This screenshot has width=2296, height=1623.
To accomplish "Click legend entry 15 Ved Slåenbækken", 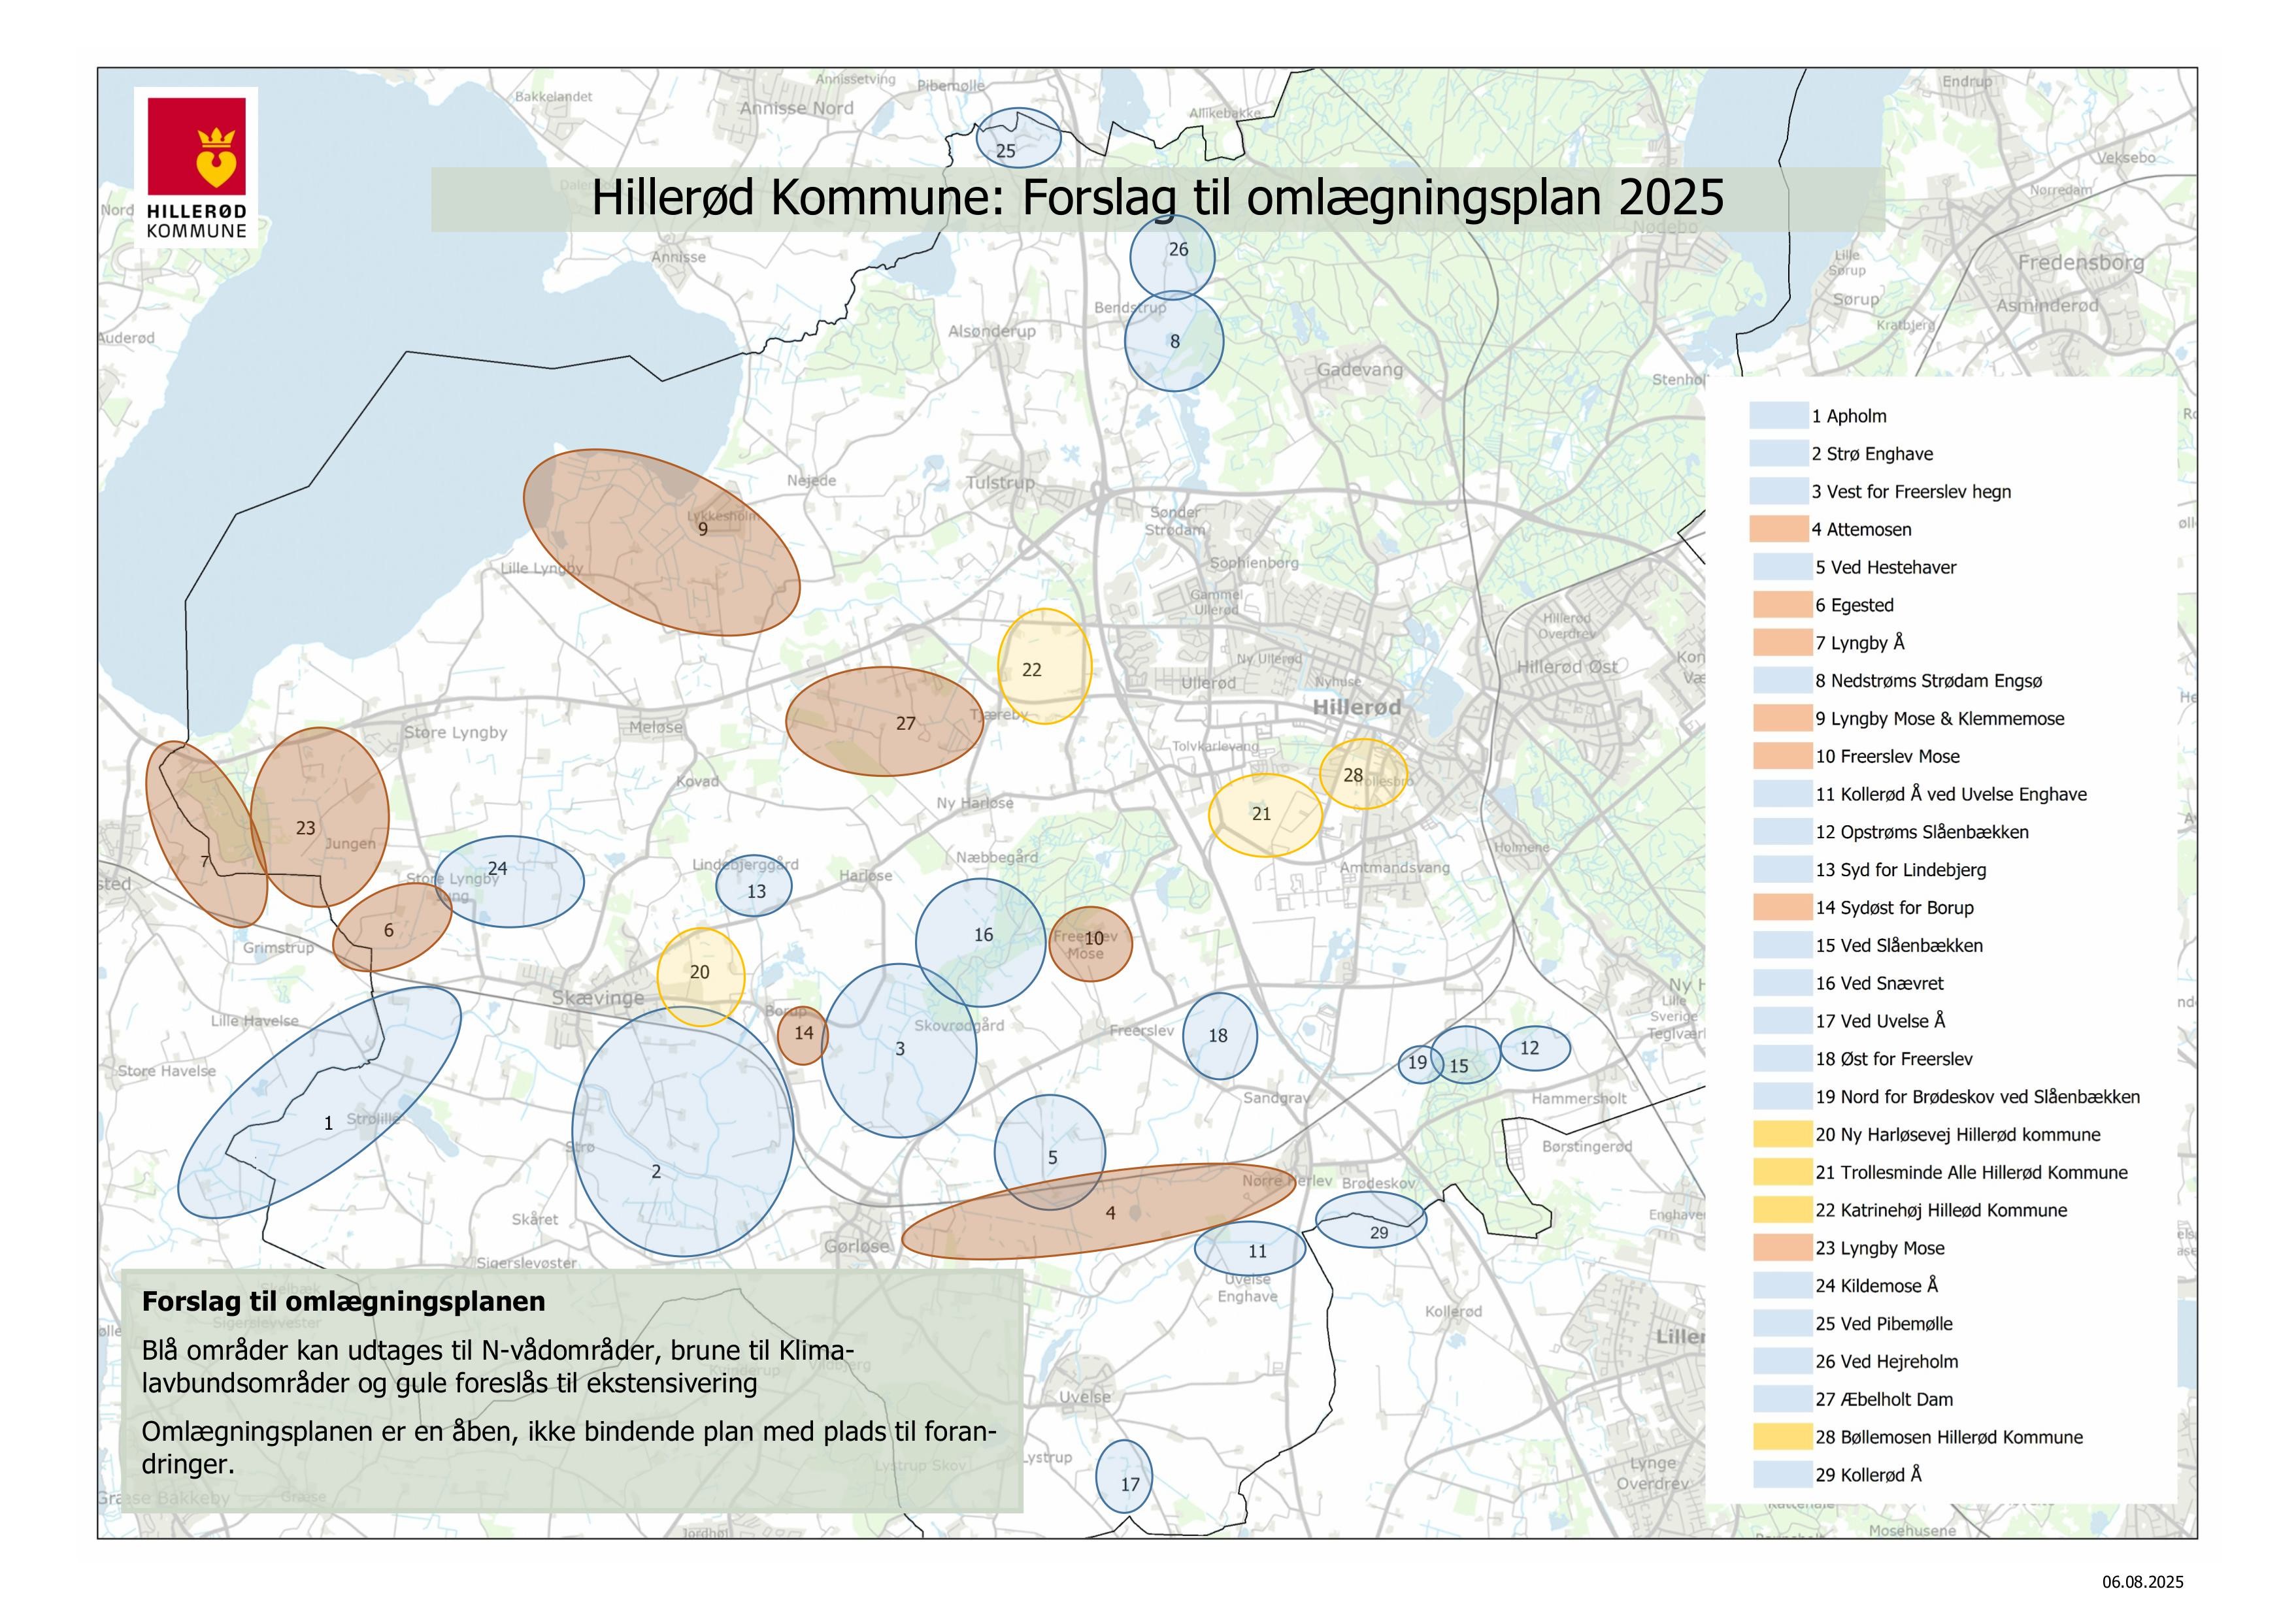I will pos(1899,946).
